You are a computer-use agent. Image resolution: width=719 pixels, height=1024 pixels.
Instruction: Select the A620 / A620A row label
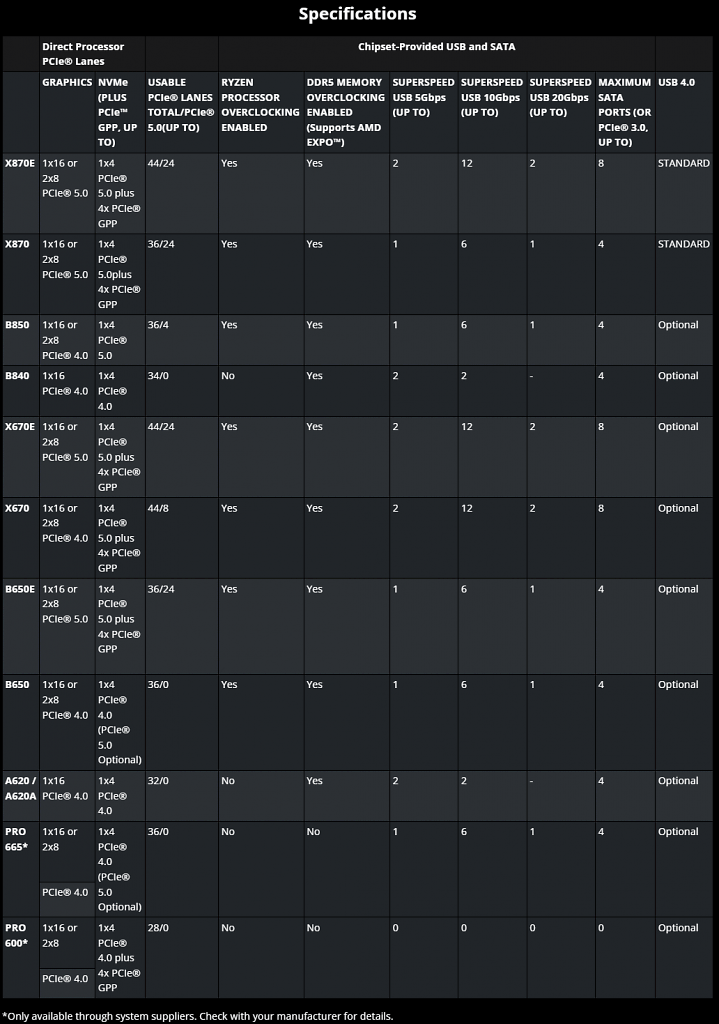click(x=21, y=788)
